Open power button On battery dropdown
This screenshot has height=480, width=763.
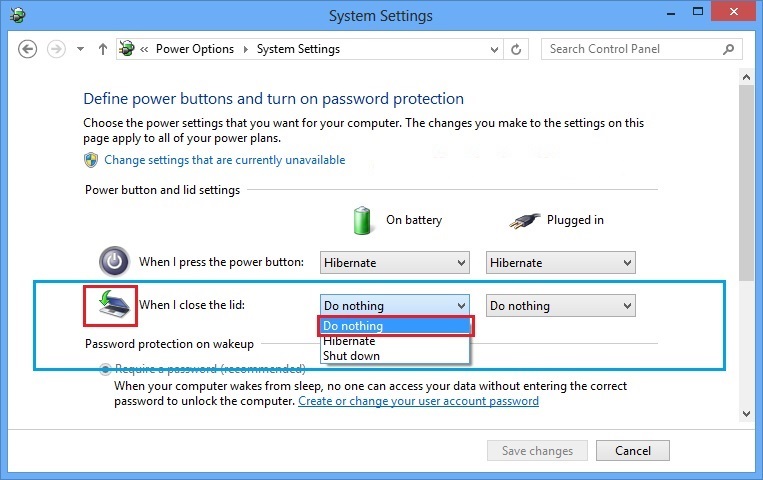(x=395, y=263)
